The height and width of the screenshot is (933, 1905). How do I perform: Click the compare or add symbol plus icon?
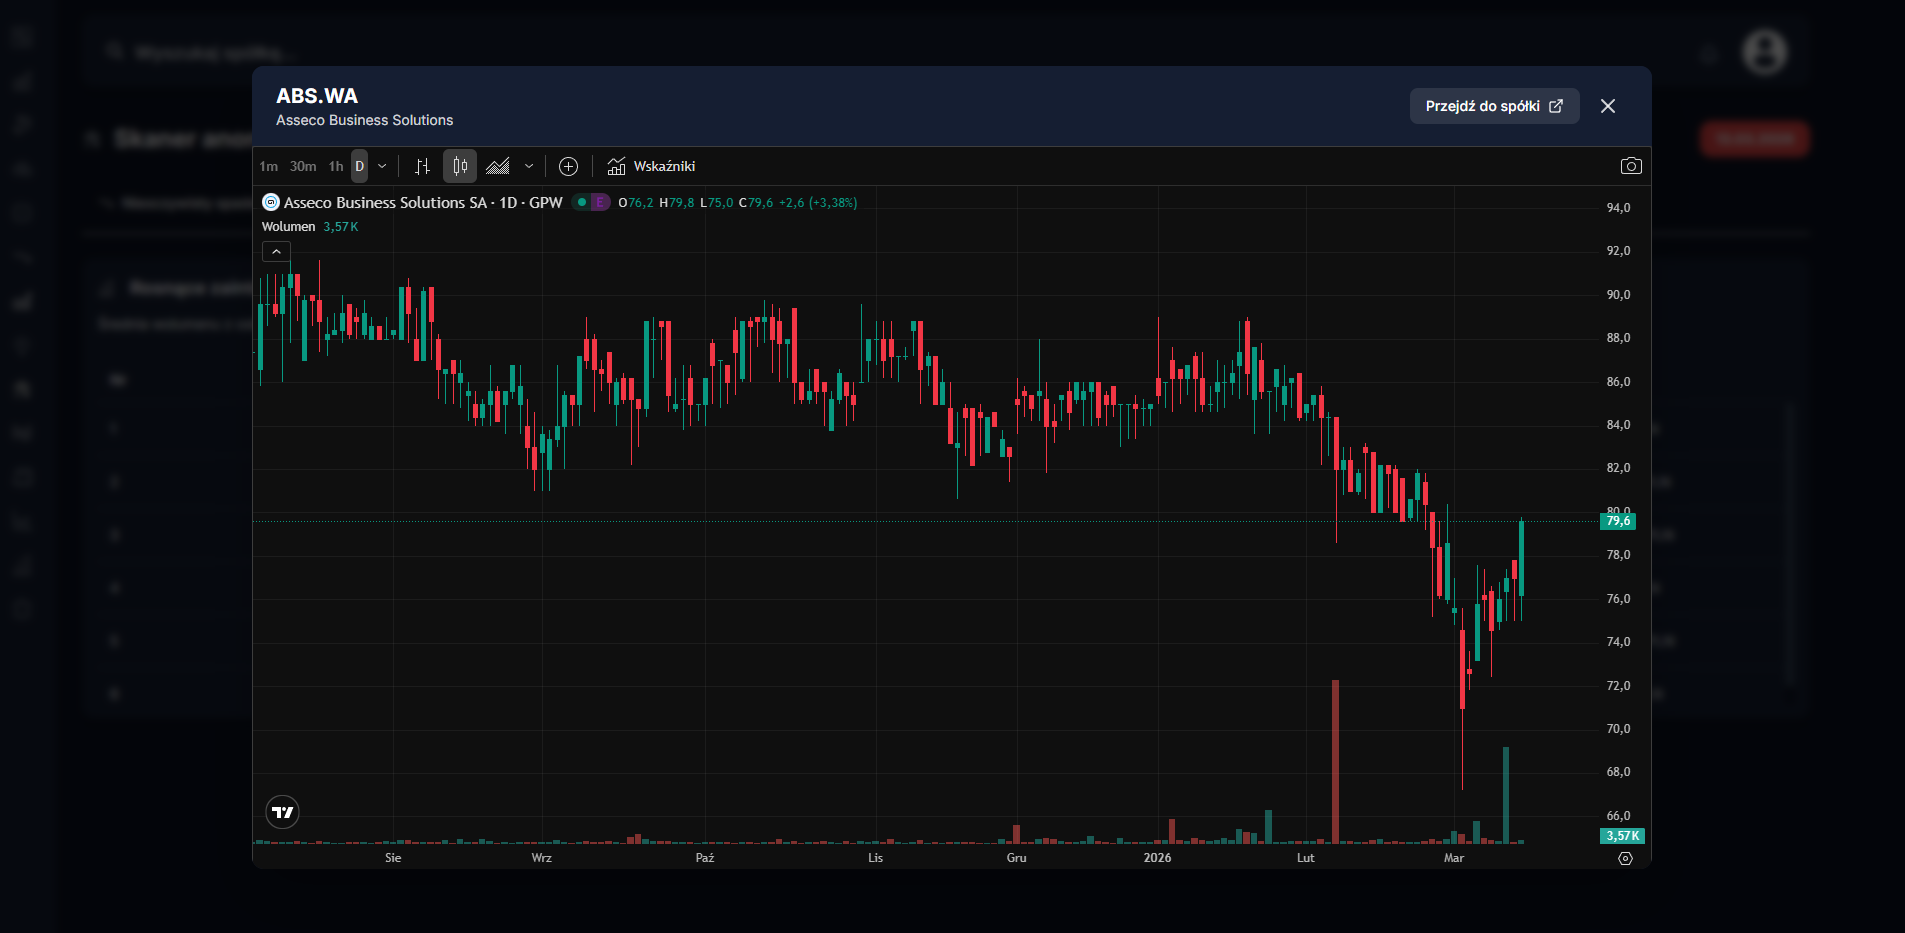pyautogui.click(x=568, y=166)
